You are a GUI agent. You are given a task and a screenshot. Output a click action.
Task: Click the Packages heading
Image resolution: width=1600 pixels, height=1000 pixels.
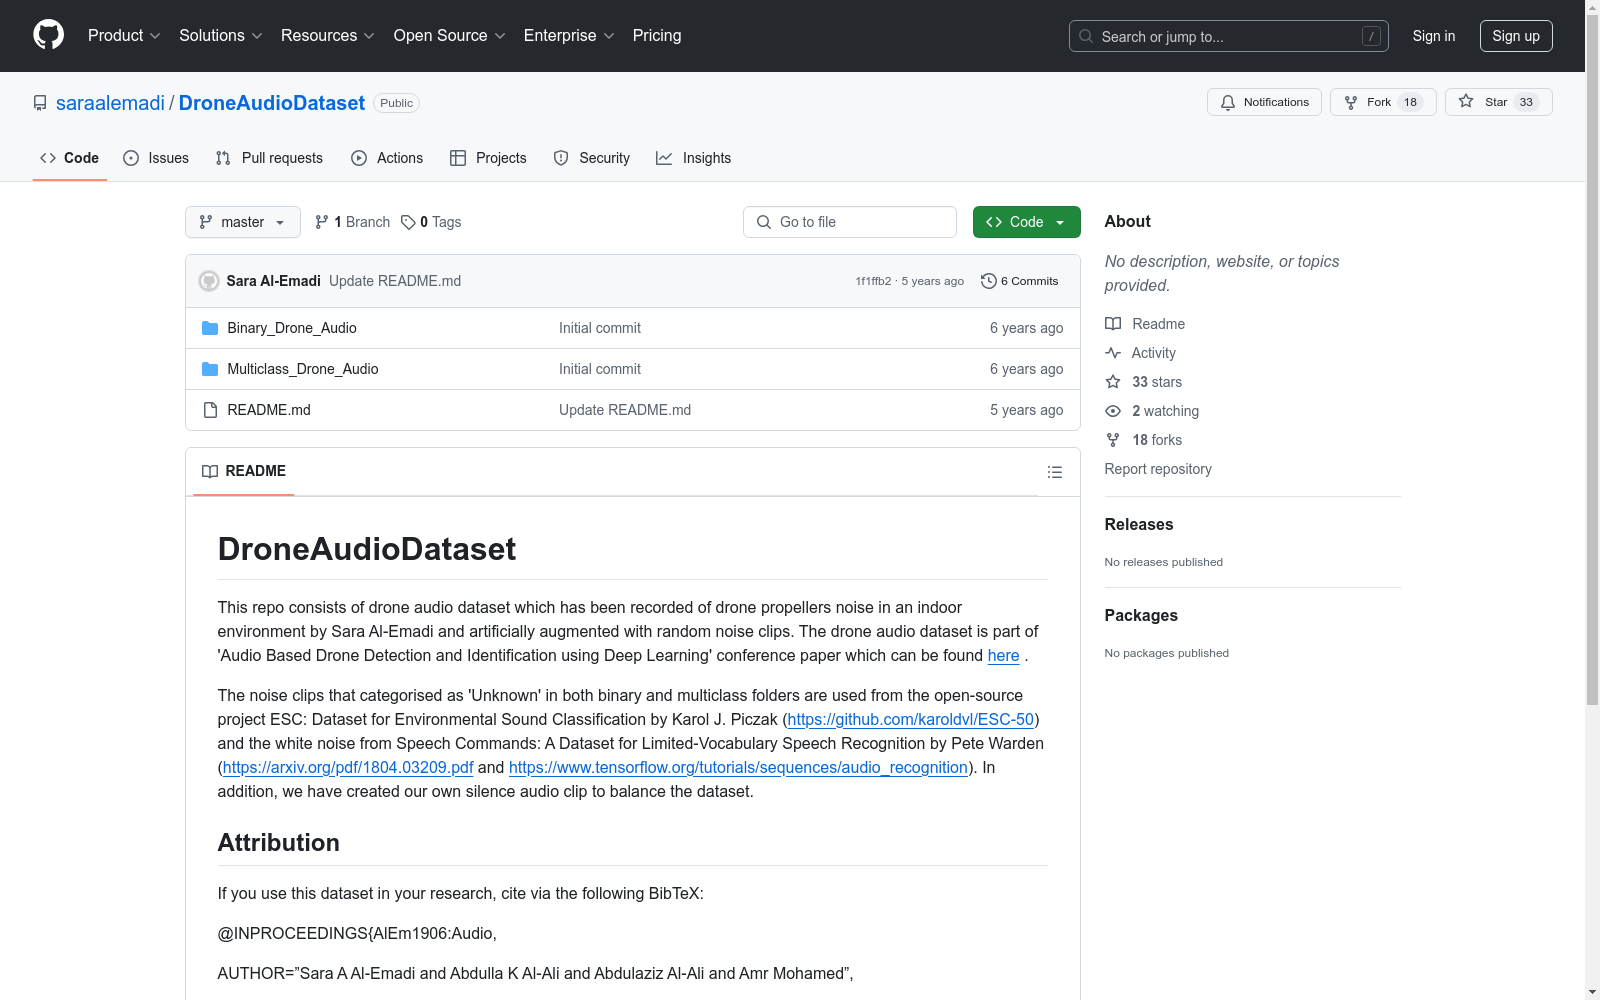(x=1141, y=615)
